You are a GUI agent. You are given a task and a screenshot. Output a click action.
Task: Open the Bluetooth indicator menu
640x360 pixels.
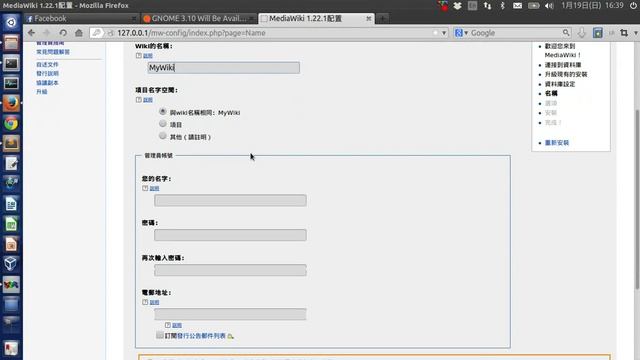point(502,6)
